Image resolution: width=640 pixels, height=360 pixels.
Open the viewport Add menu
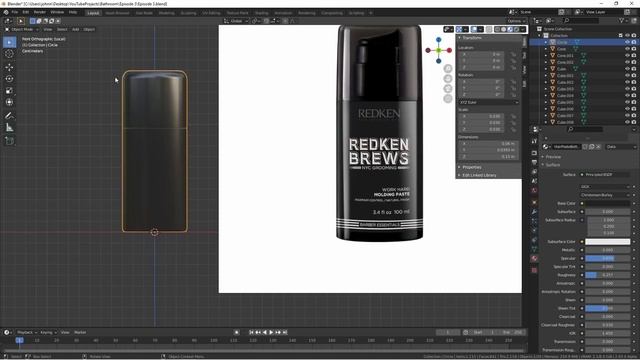pos(76,29)
